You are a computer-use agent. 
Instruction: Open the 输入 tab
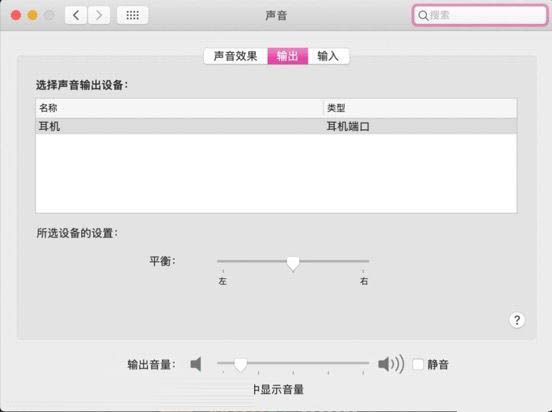point(328,56)
